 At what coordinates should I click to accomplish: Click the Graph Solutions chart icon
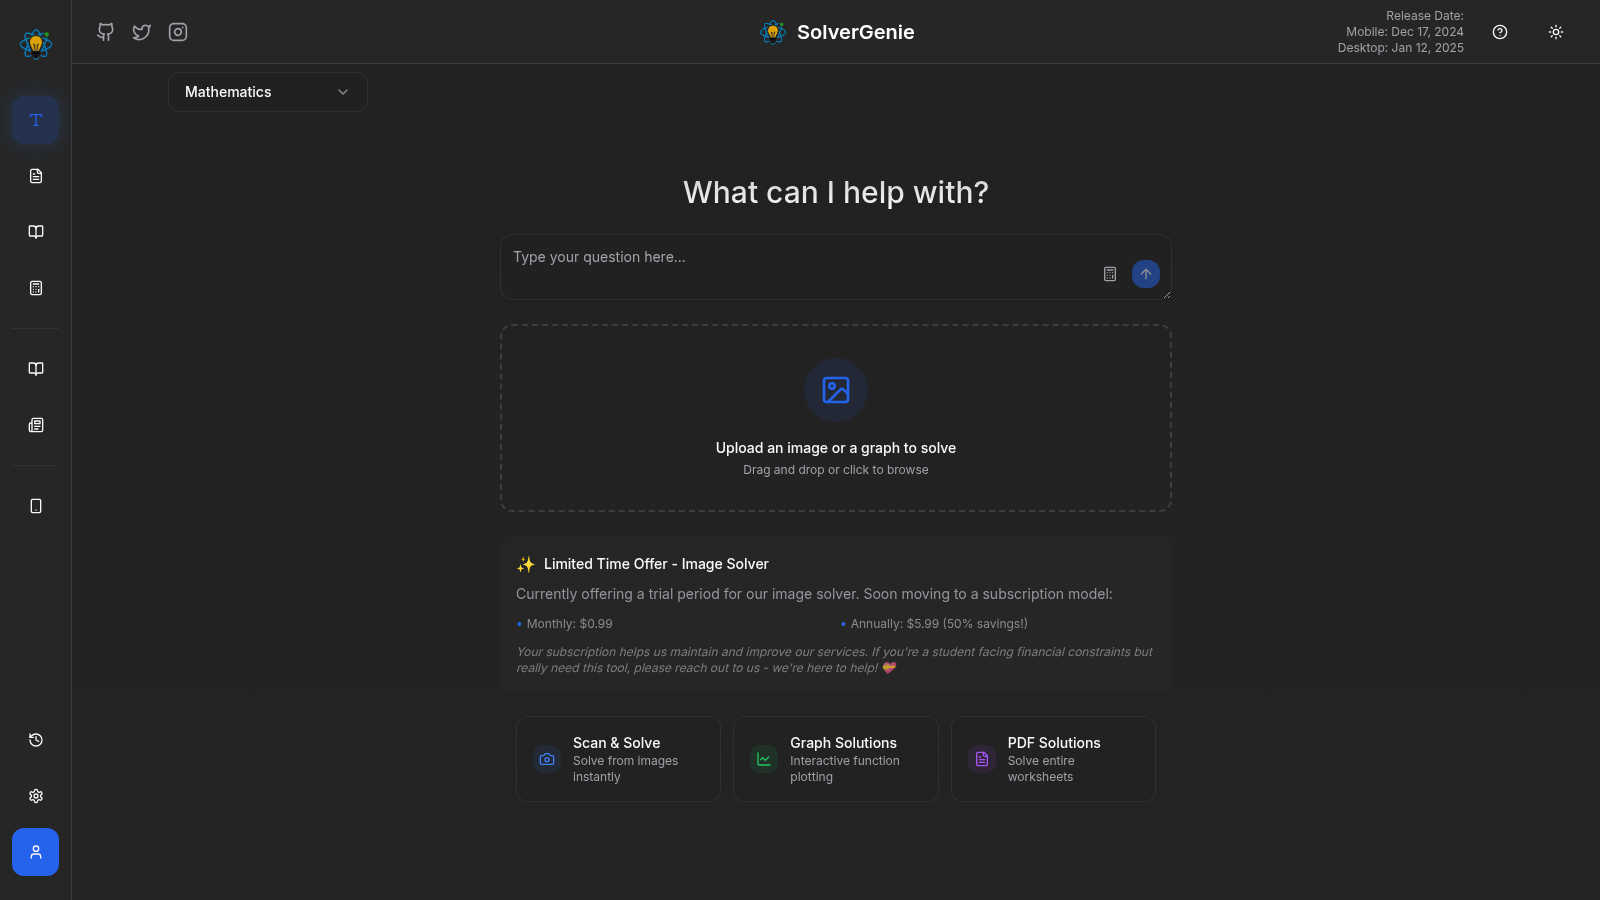764,759
